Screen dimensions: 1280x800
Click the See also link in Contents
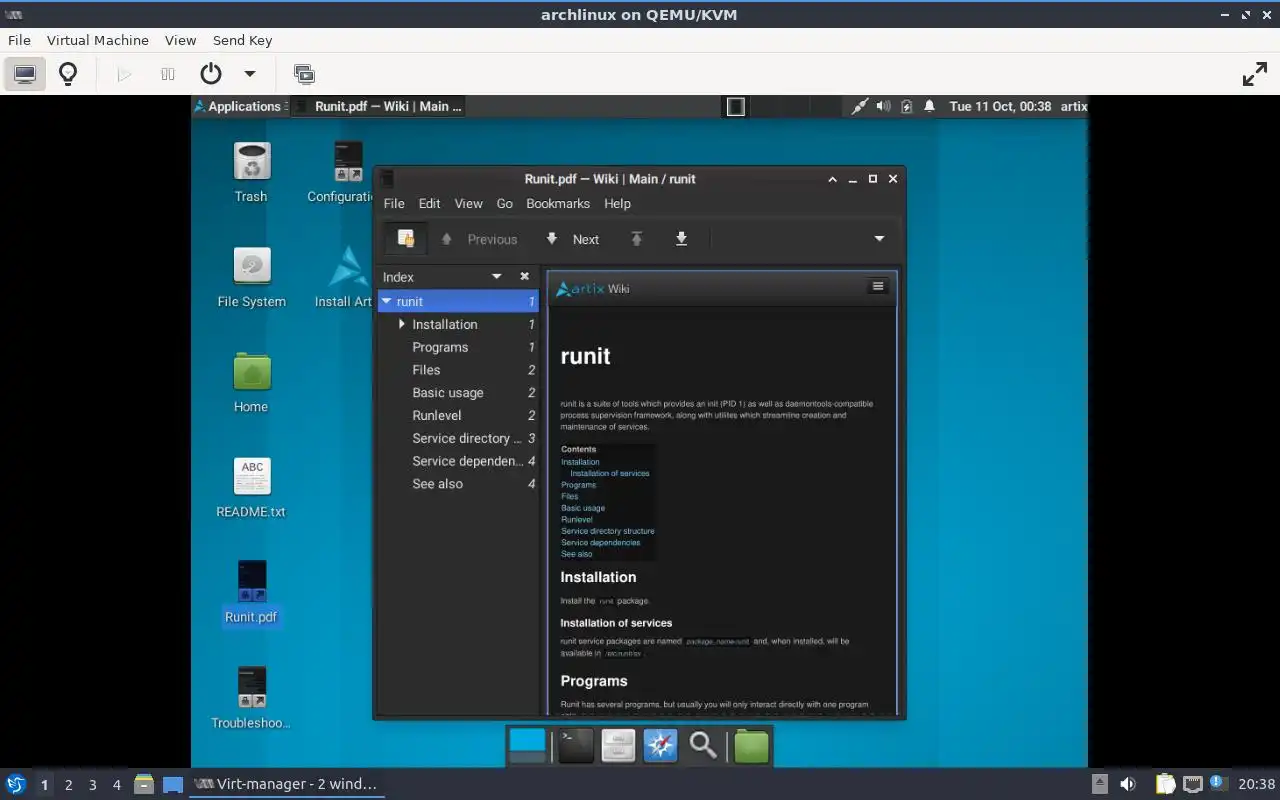tap(577, 554)
